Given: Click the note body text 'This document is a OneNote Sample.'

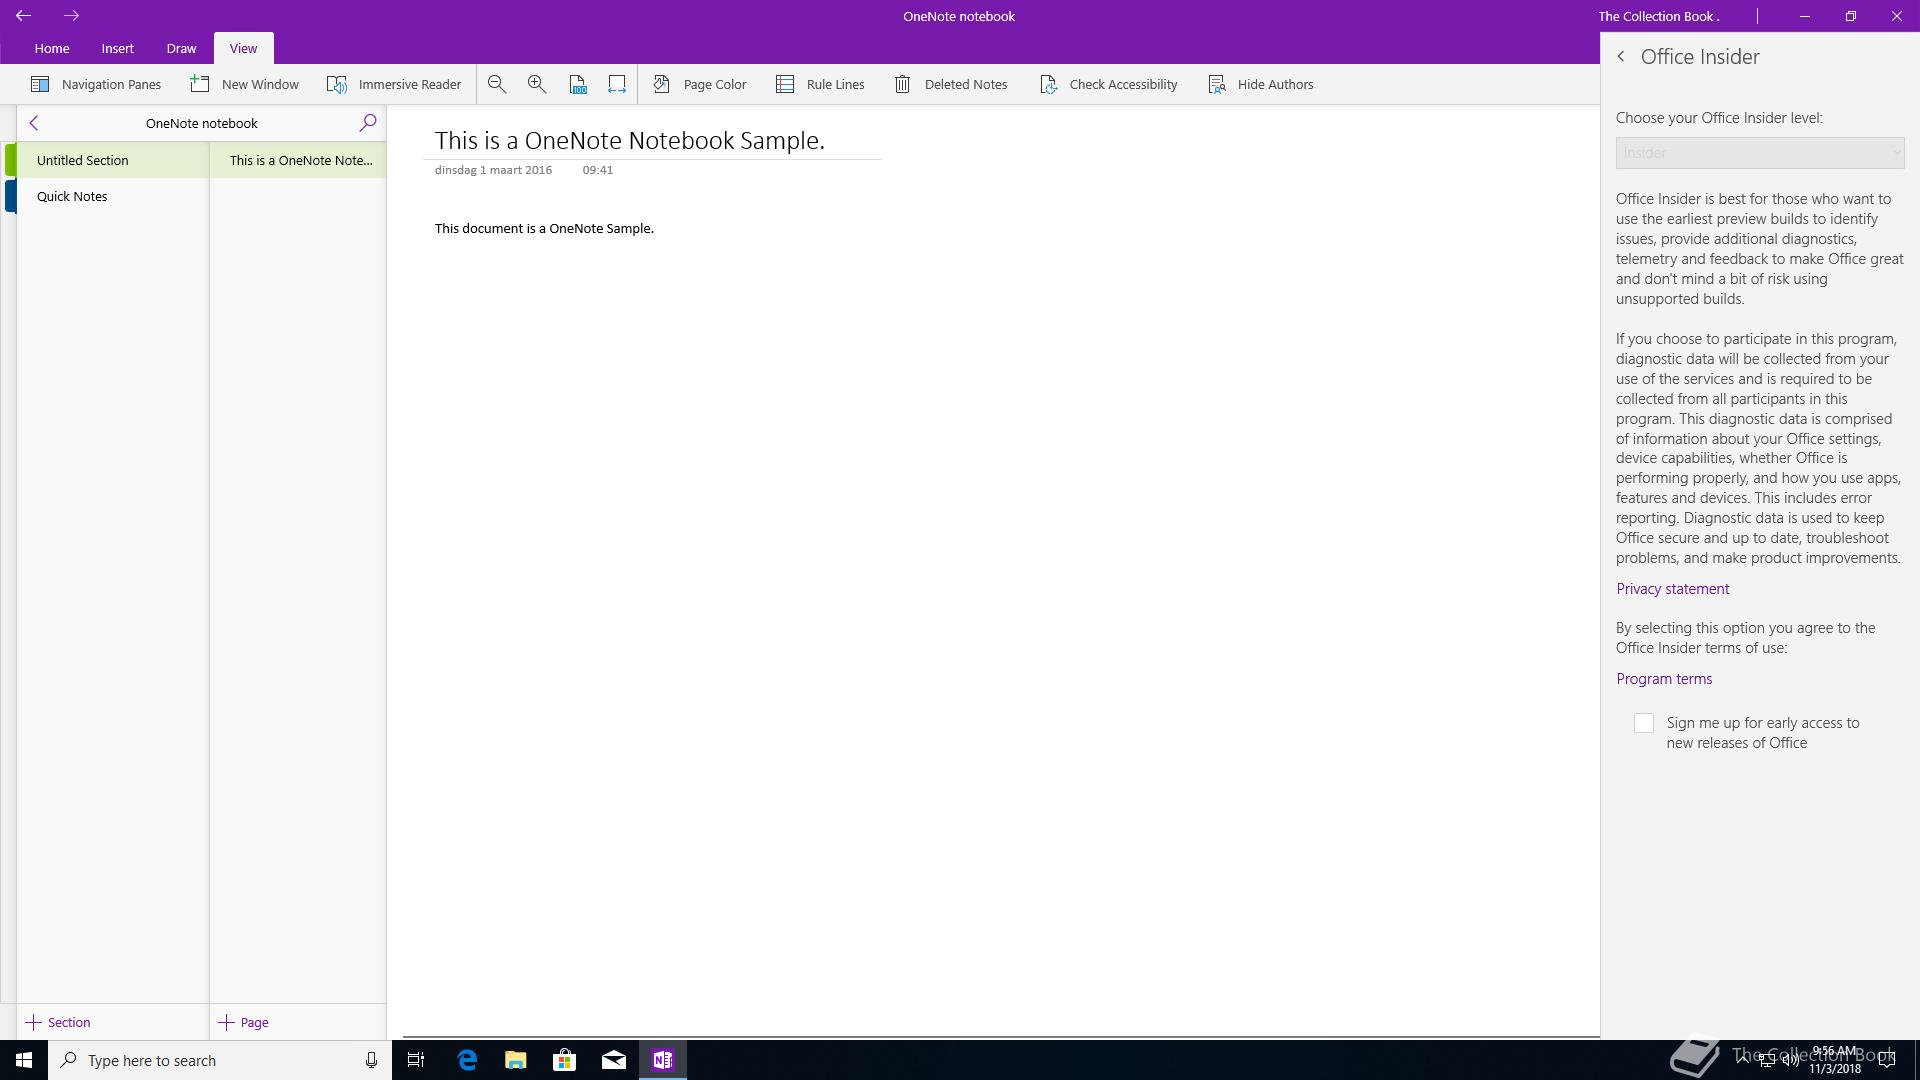Looking at the screenshot, I should (544, 228).
